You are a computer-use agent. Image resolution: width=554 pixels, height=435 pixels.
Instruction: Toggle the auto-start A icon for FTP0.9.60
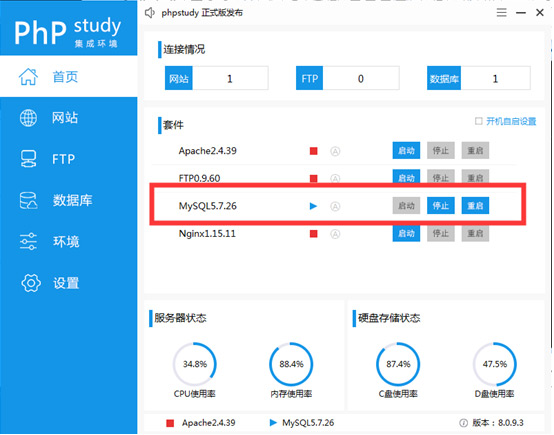335,178
